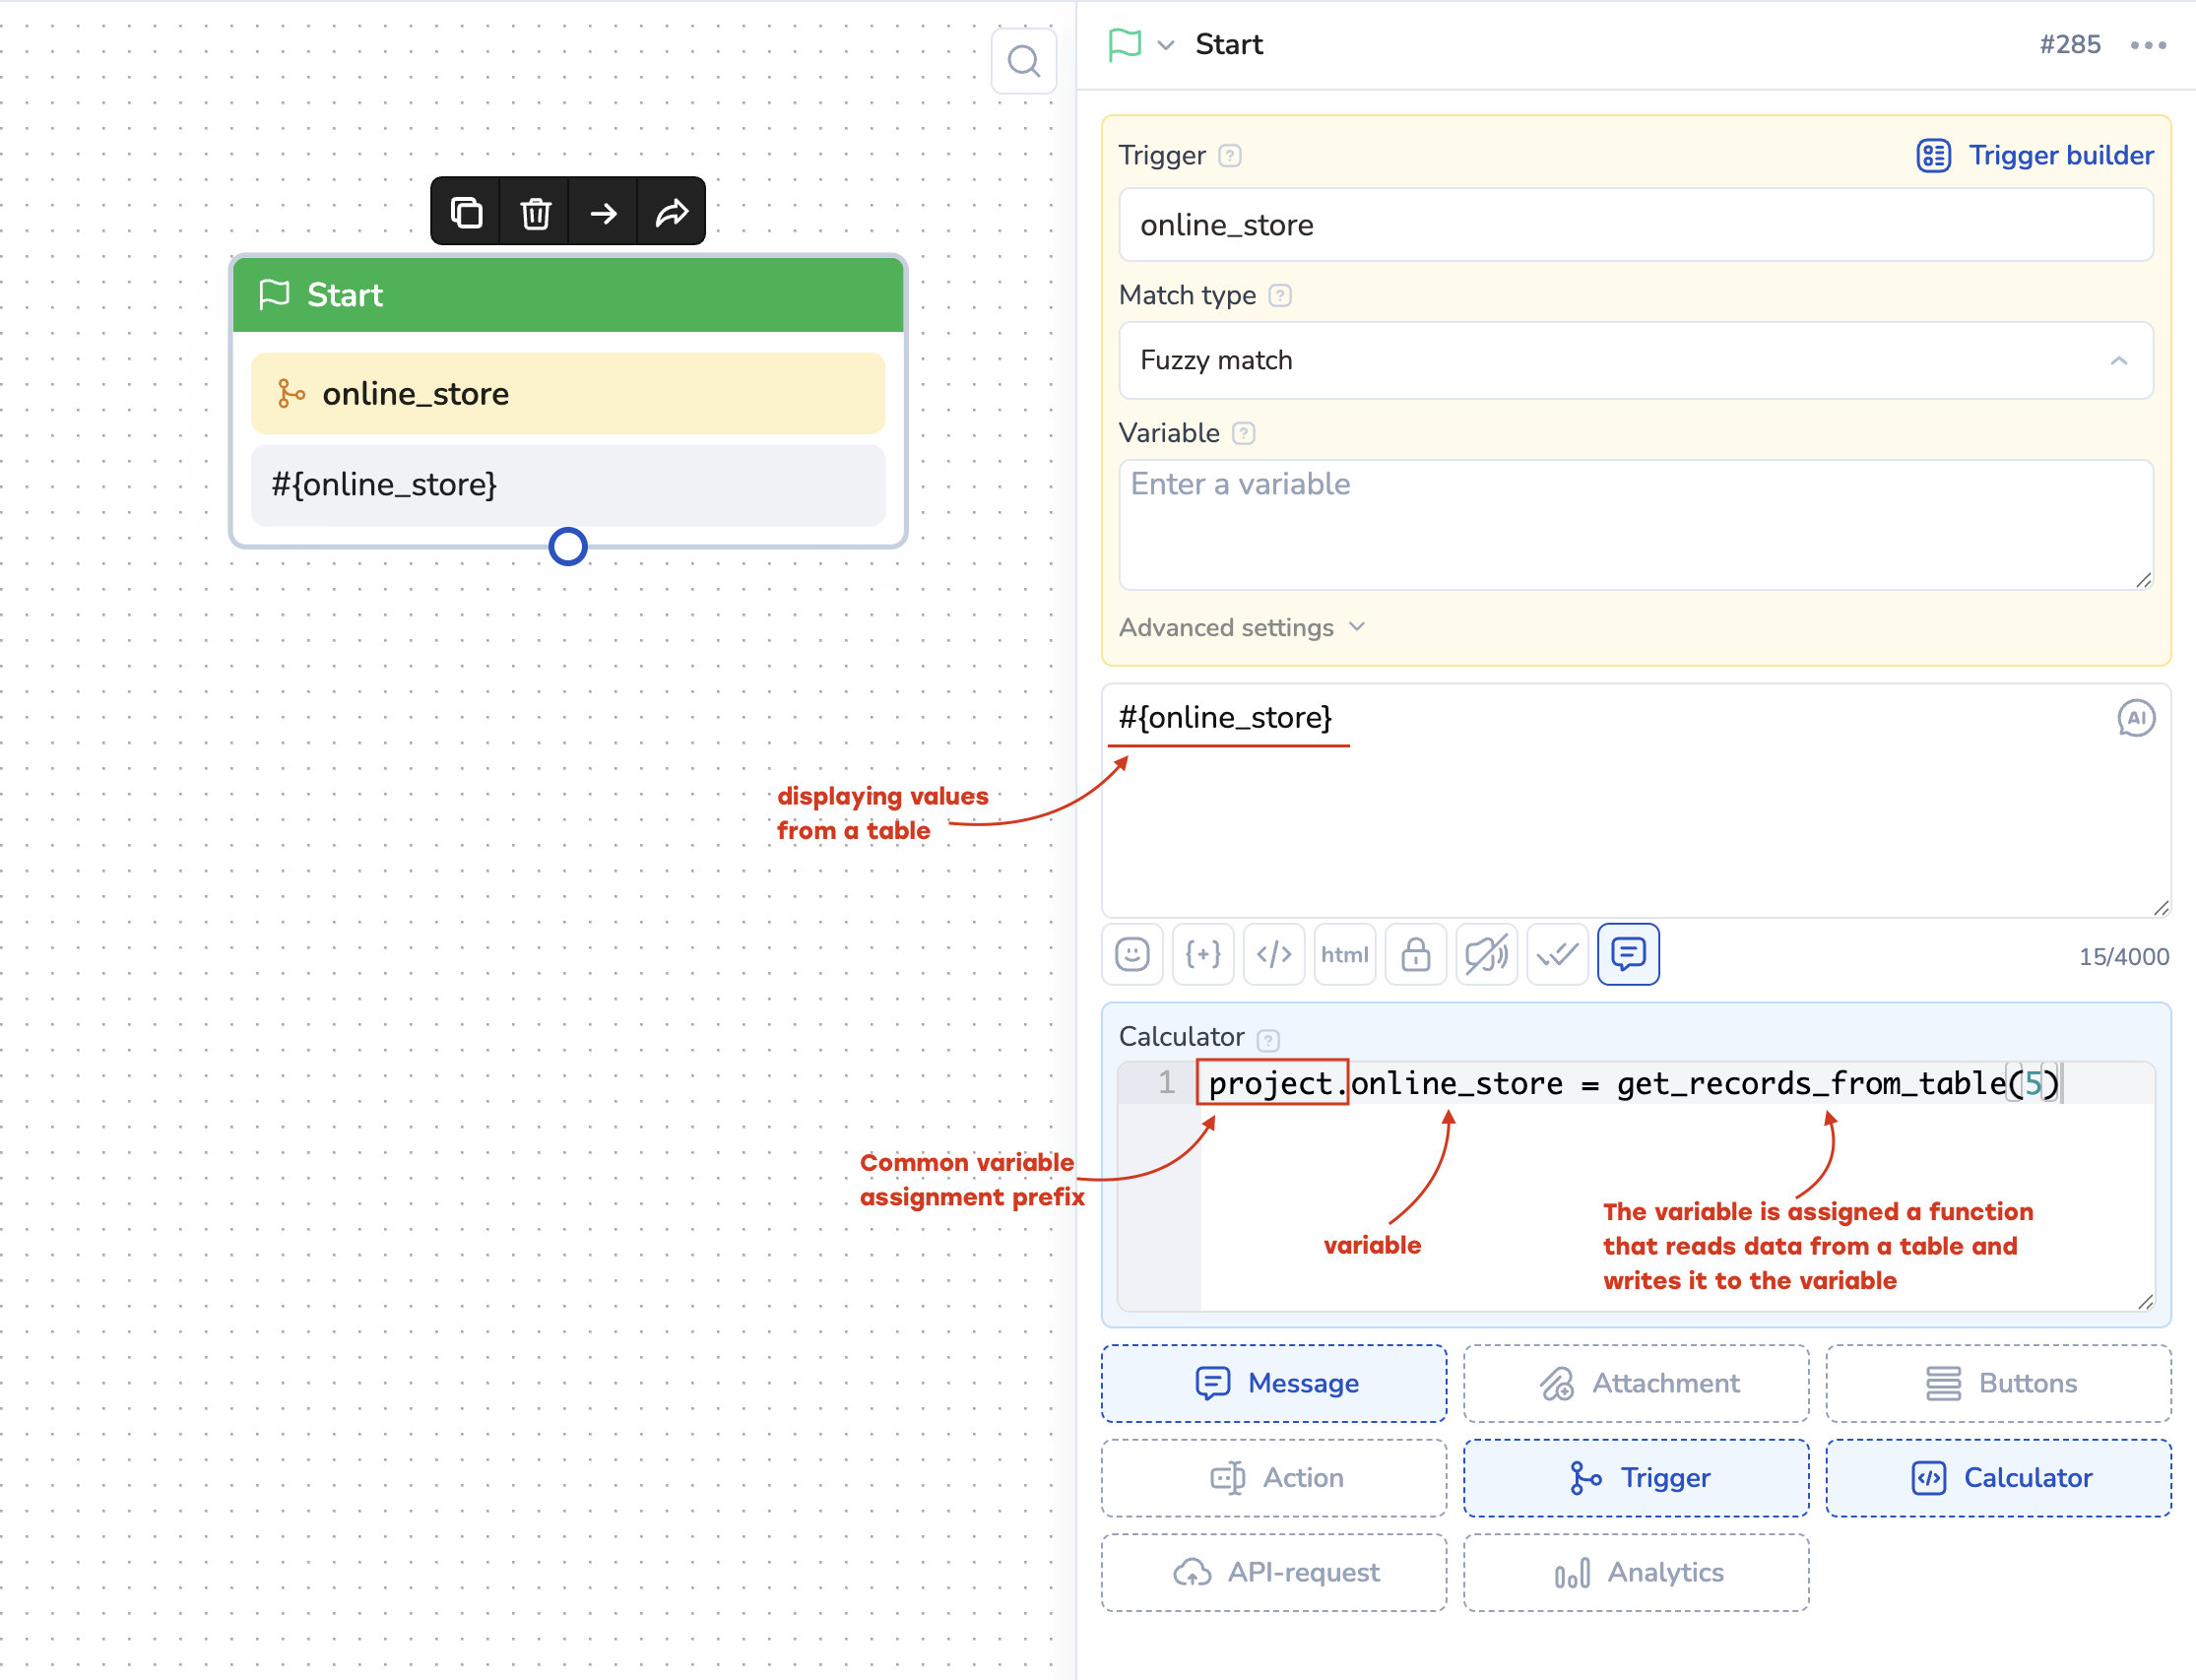Image resolution: width=2196 pixels, height=1680 pixels.
Task: Click the Start block's output connector circle
Action: pyautogui.click(x=568, y=547)
